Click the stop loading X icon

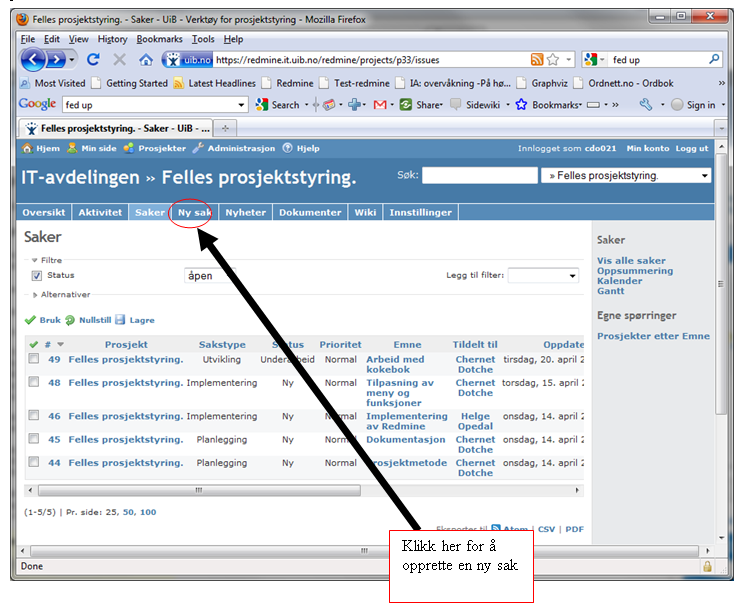coord(120,60)
